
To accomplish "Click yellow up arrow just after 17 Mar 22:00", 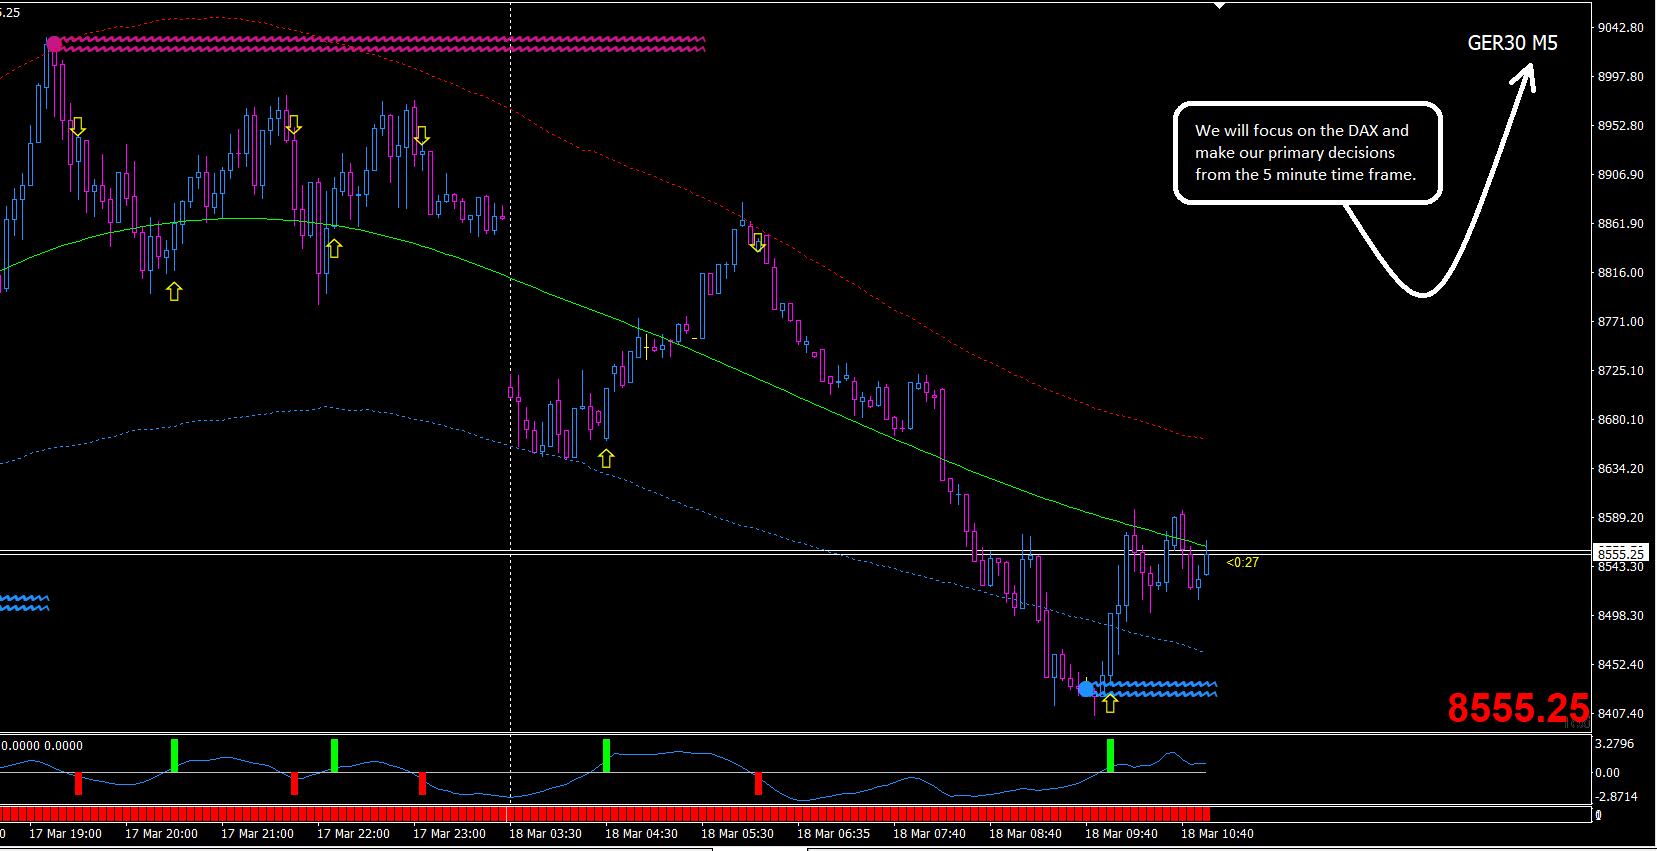I will coord(334,248).
